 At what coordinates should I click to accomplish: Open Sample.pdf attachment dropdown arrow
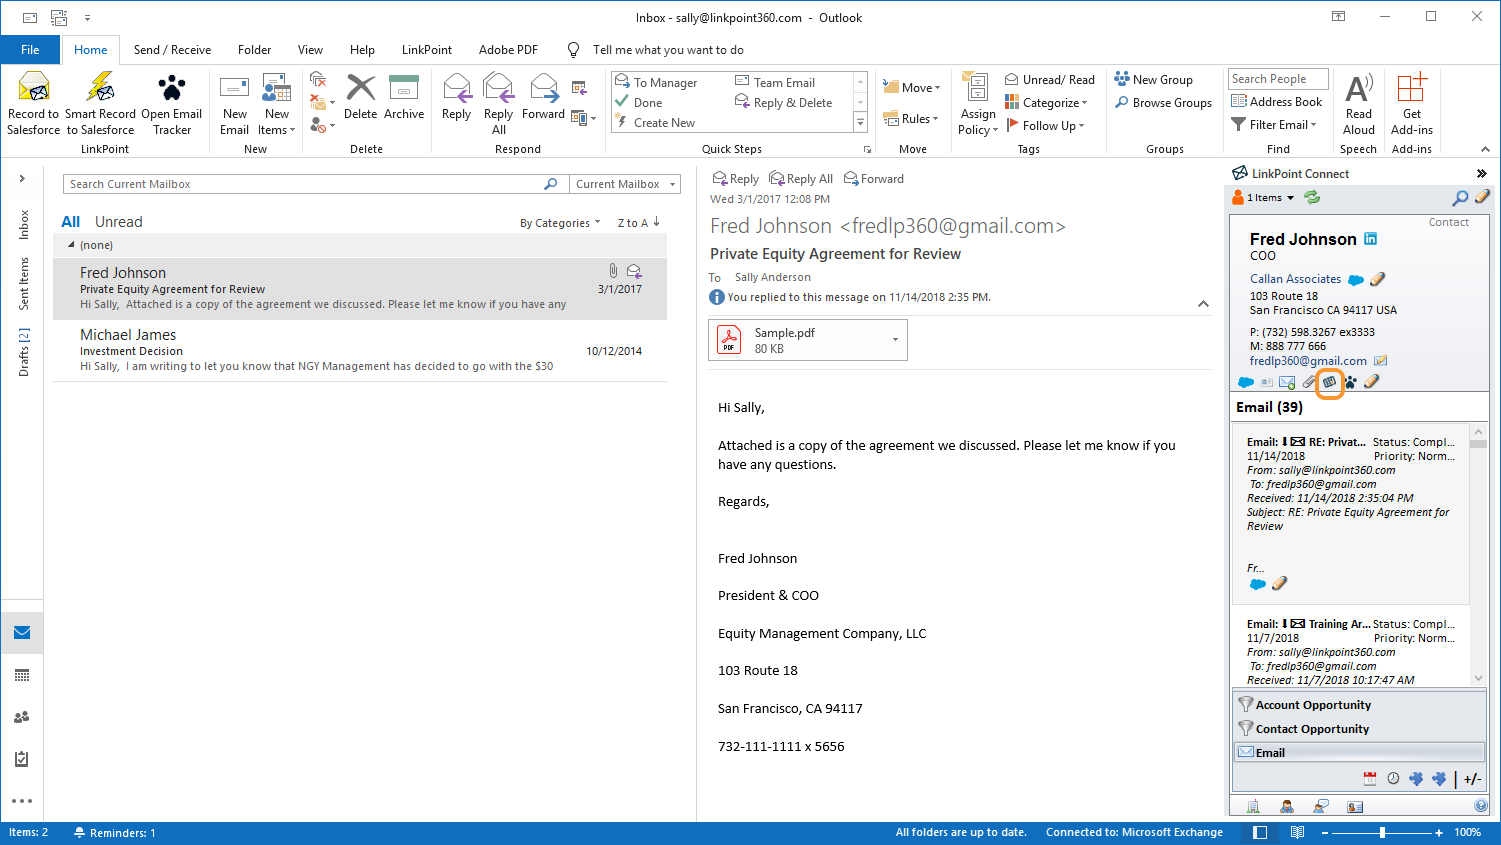click(x=895, y=340)
